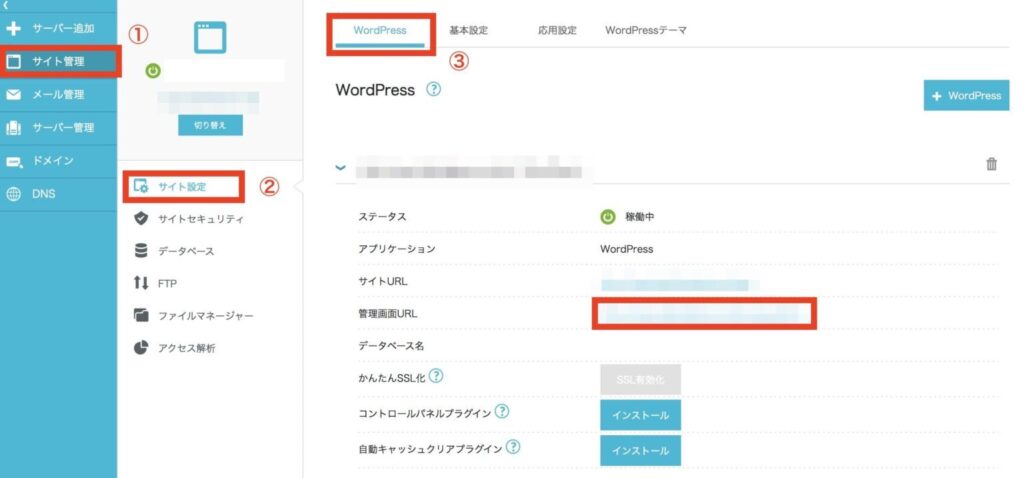Click the envelope icon beside メール管理
Image resolution: width=1024 pixels, height=478 pixels.
(13, 95)
